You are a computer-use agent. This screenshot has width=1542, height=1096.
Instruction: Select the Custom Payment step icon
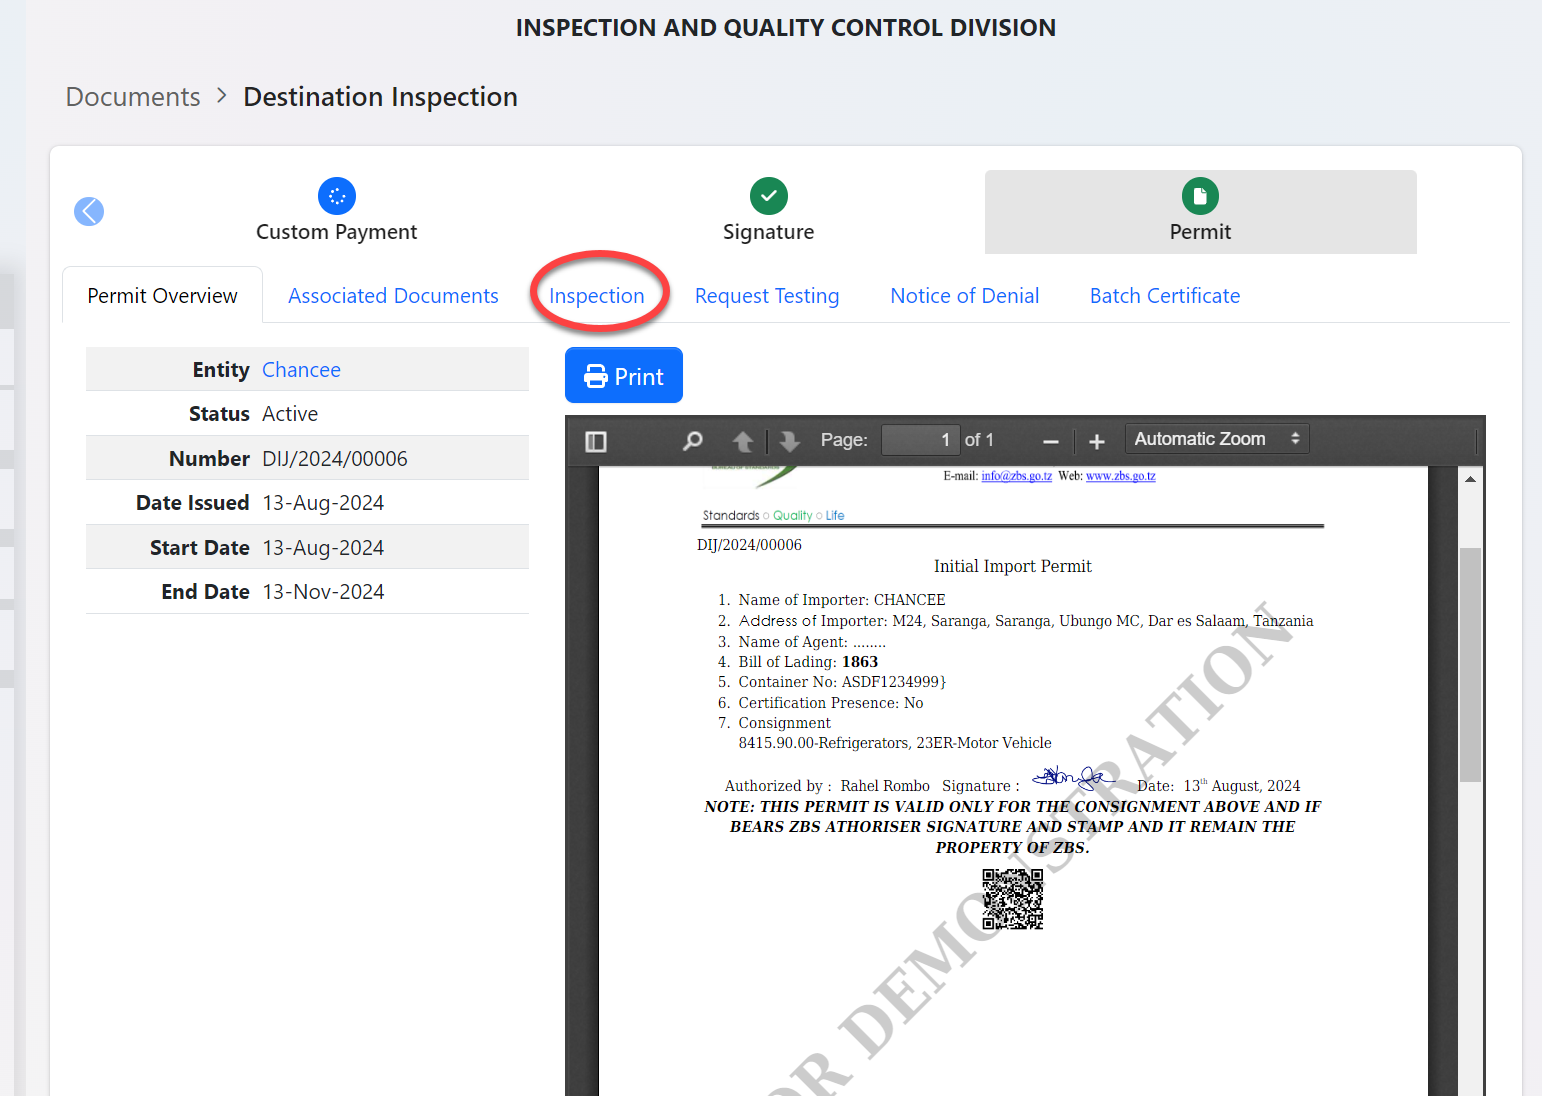coord(336,196)
